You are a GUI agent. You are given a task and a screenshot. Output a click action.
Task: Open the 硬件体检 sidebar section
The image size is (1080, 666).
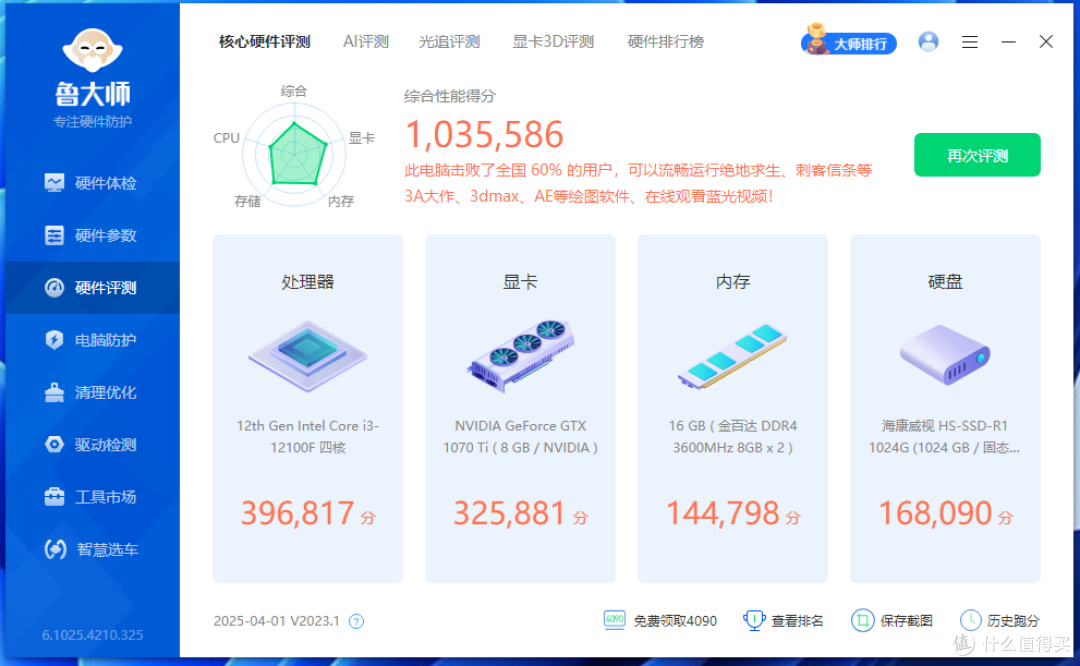92,183
